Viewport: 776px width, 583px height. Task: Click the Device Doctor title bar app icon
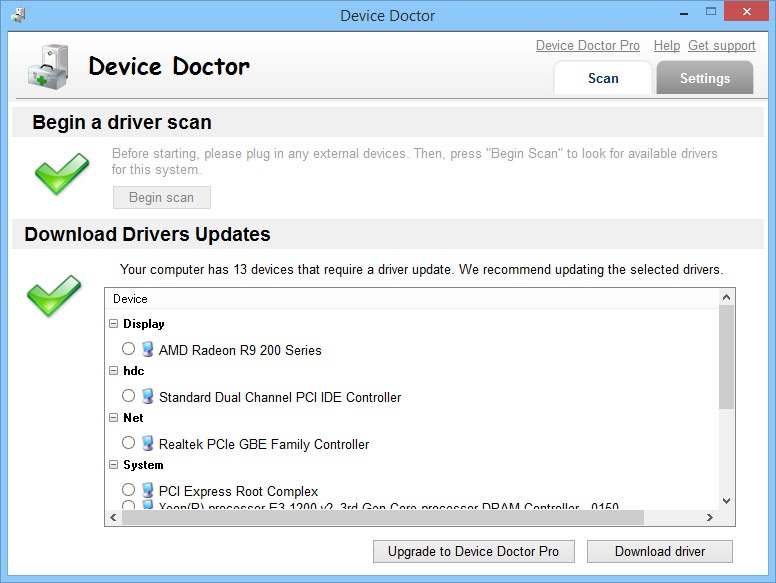pos(18,15)
